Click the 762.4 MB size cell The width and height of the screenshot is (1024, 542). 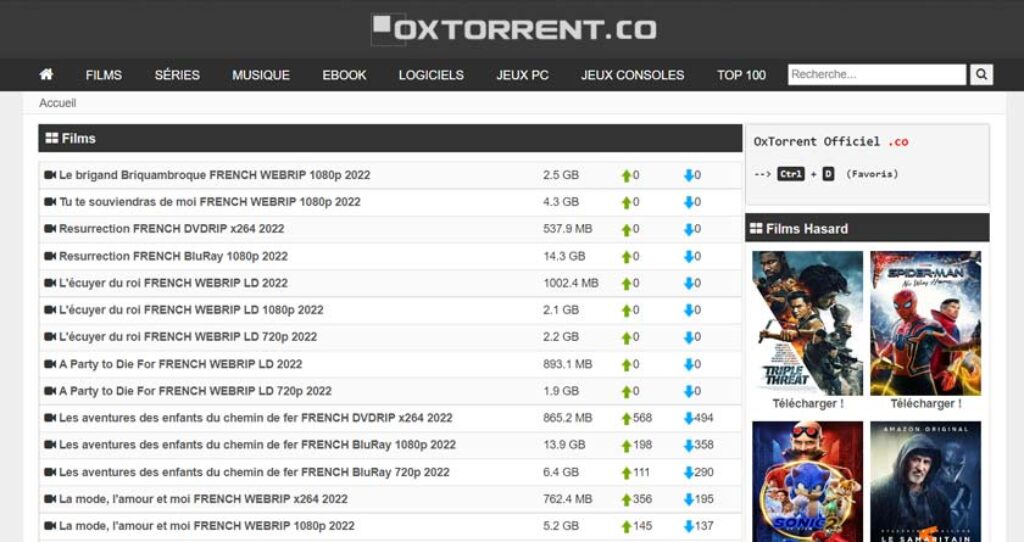pos(568,499)
